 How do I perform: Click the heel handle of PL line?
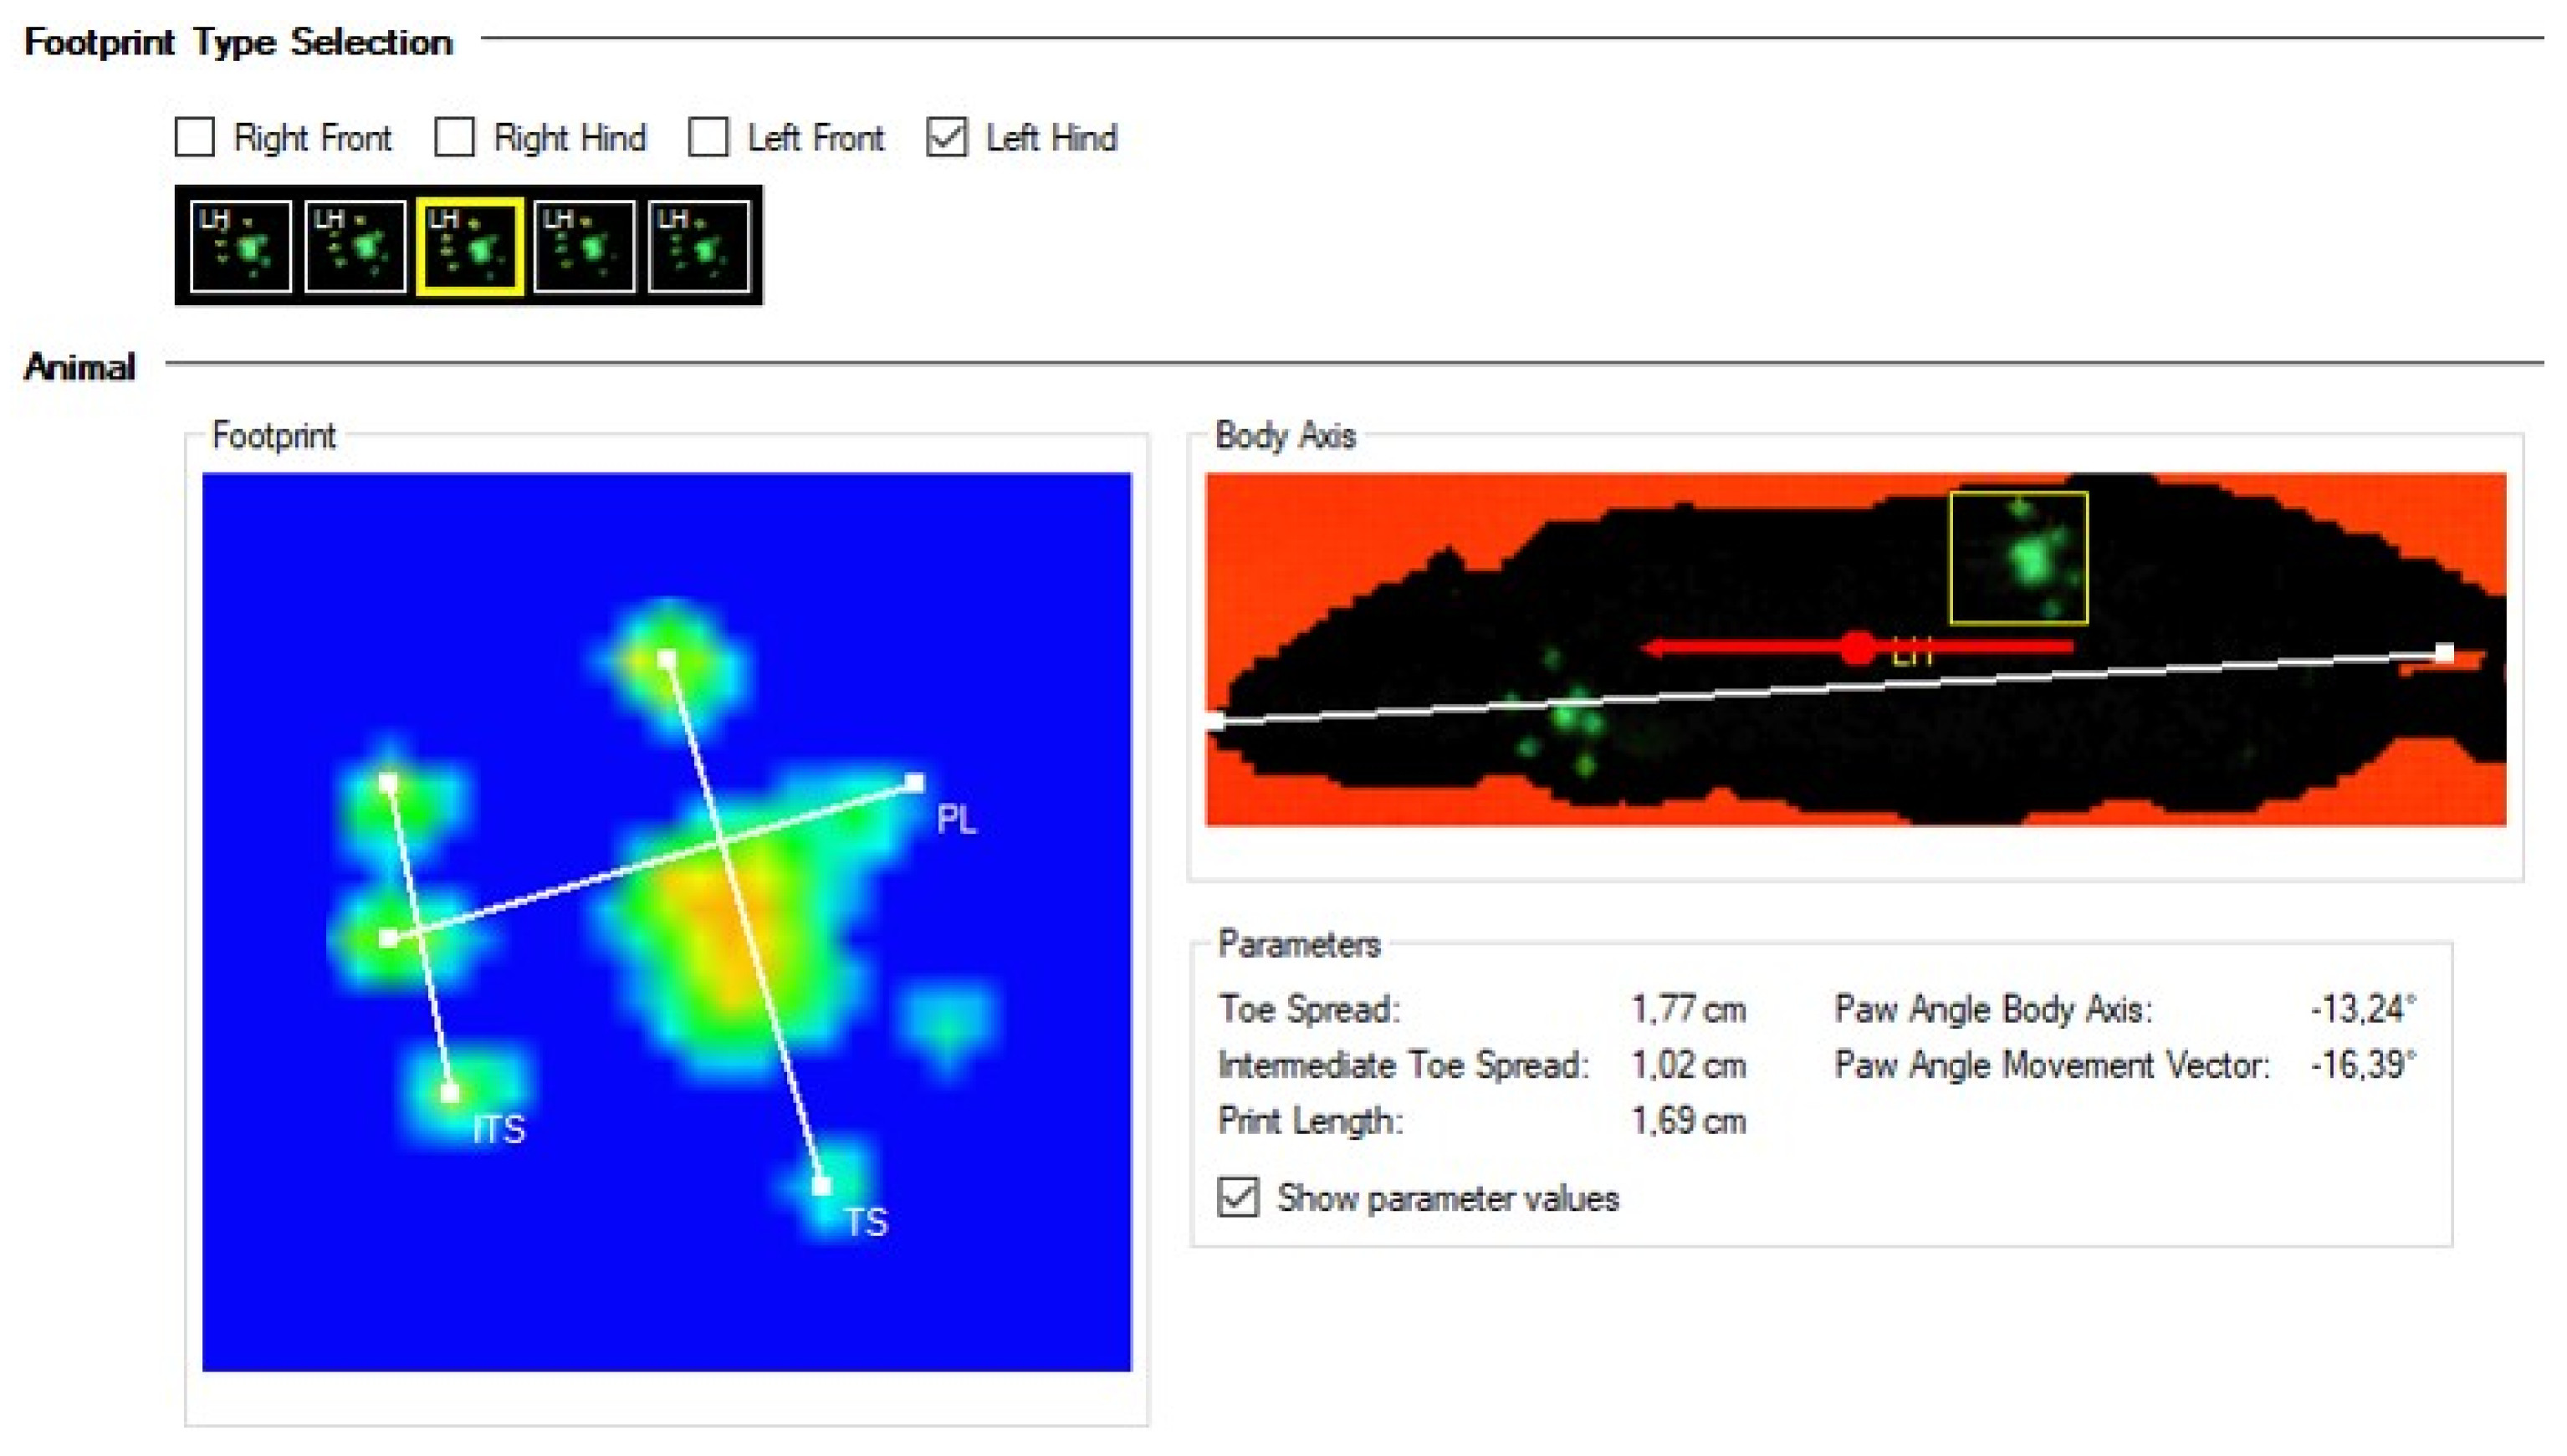(389, 938)
